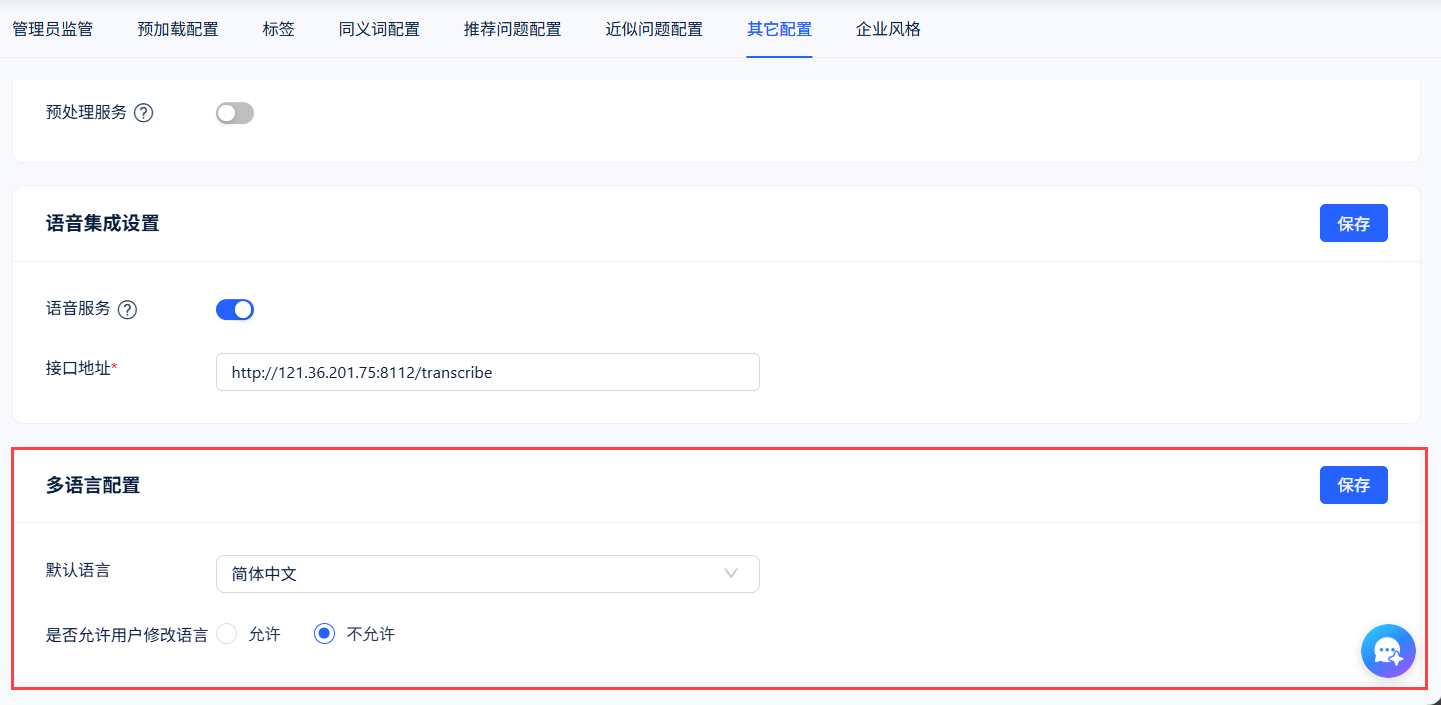The height and width of the screenshot is (705, 1441).
Task: Click help icon beside 预处理服务
Action: [x=144, y=113]
